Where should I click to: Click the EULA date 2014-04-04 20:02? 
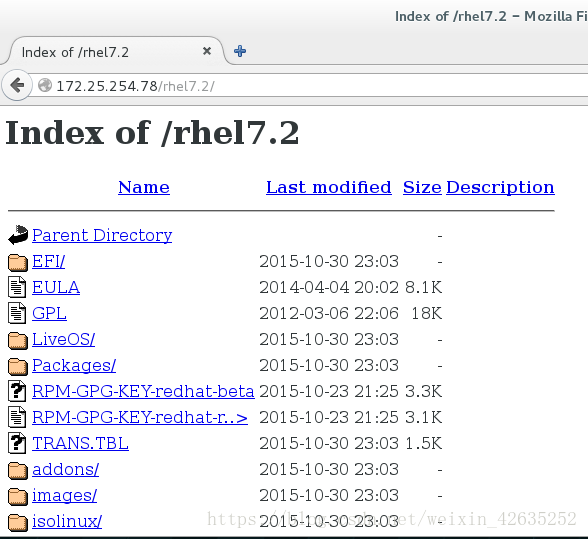[329, 287]
